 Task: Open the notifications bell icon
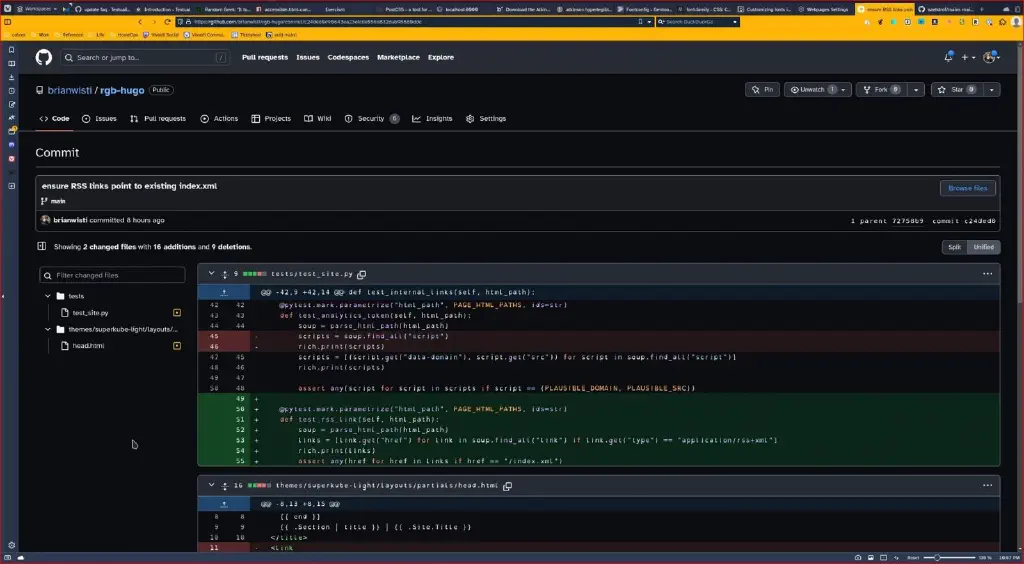pyautogui.click(x=948, y=57)
